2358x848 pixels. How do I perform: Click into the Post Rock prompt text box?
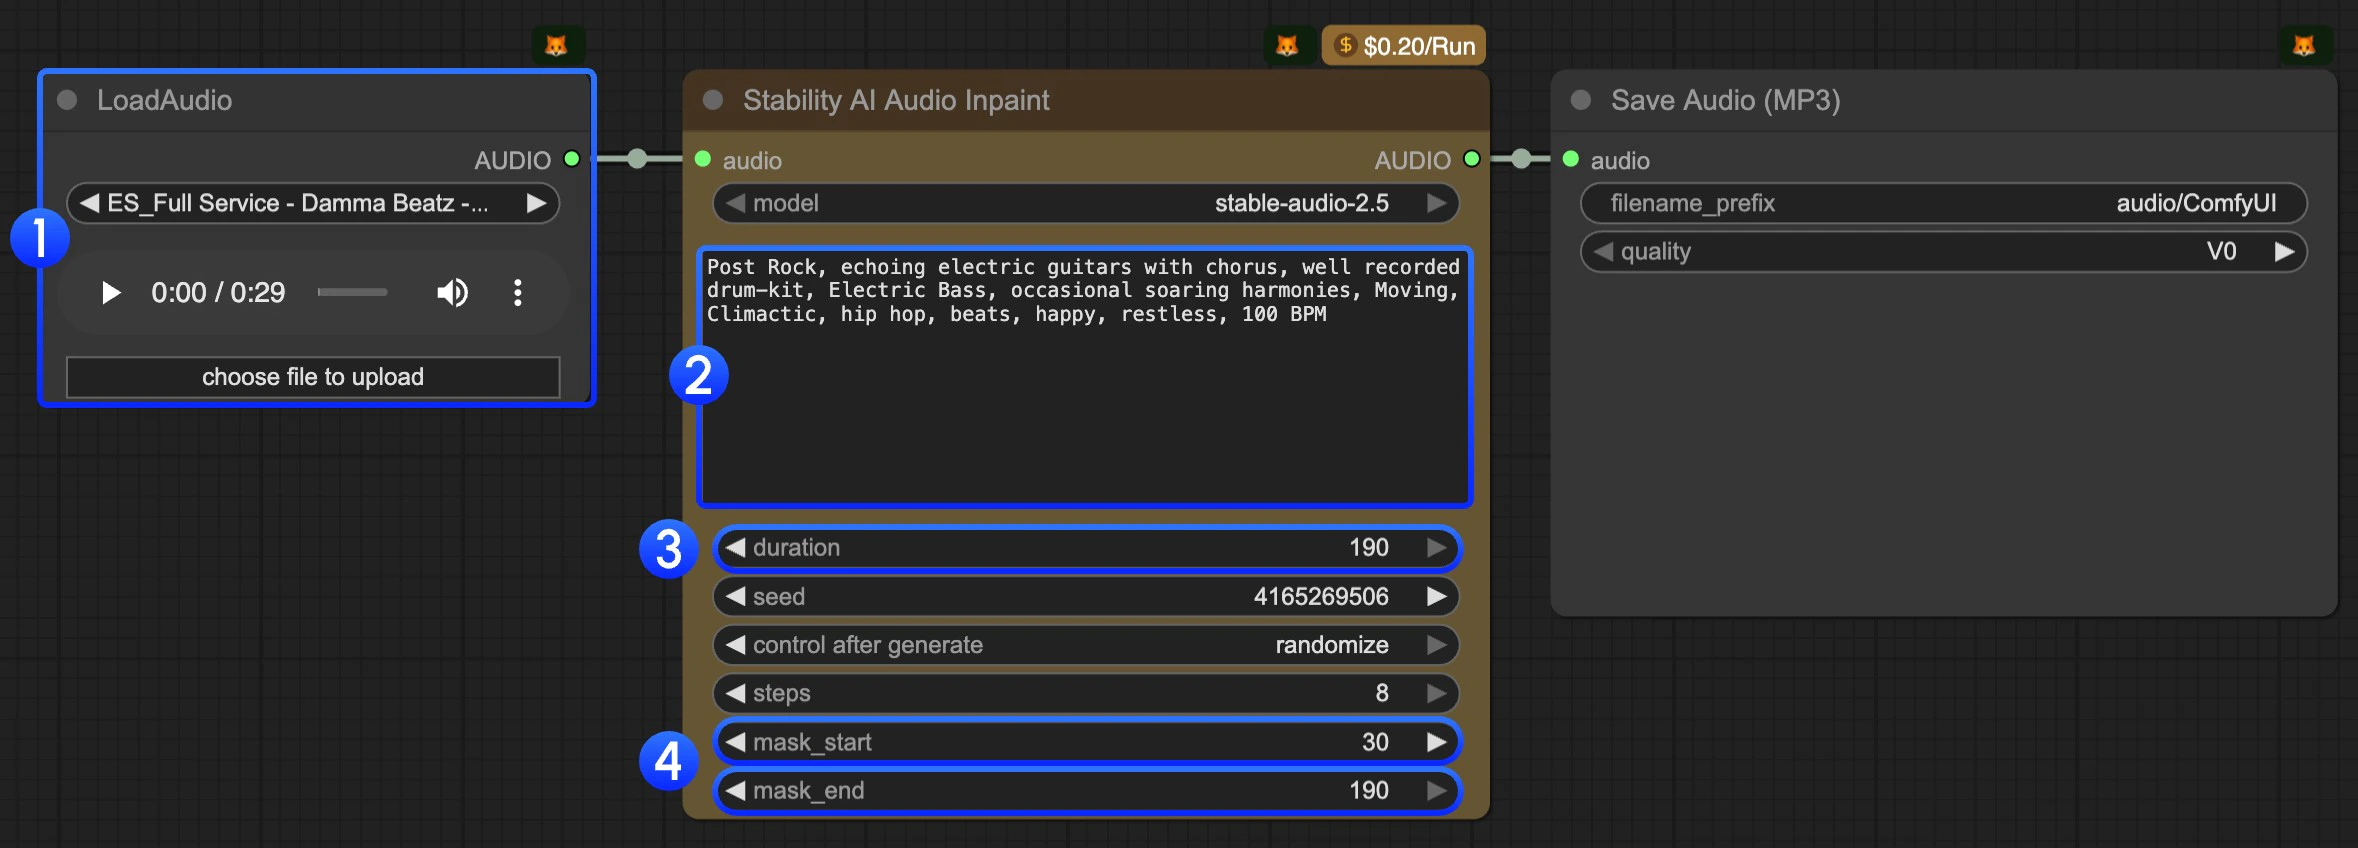(1085, 400)
